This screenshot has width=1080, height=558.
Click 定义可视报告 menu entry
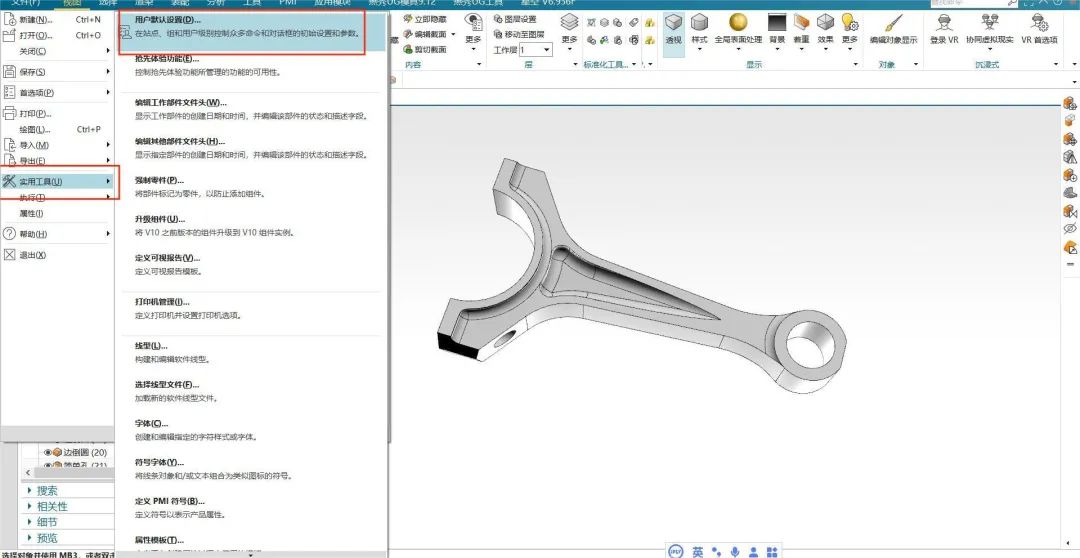point(251,264)
